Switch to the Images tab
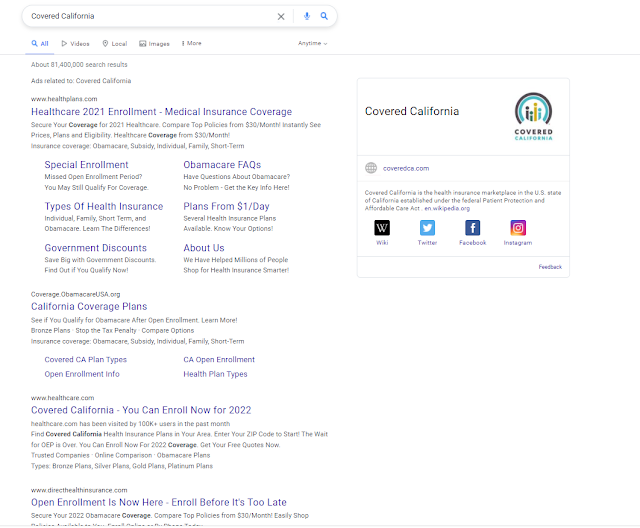640x528 pixels. tap(154, 44)
